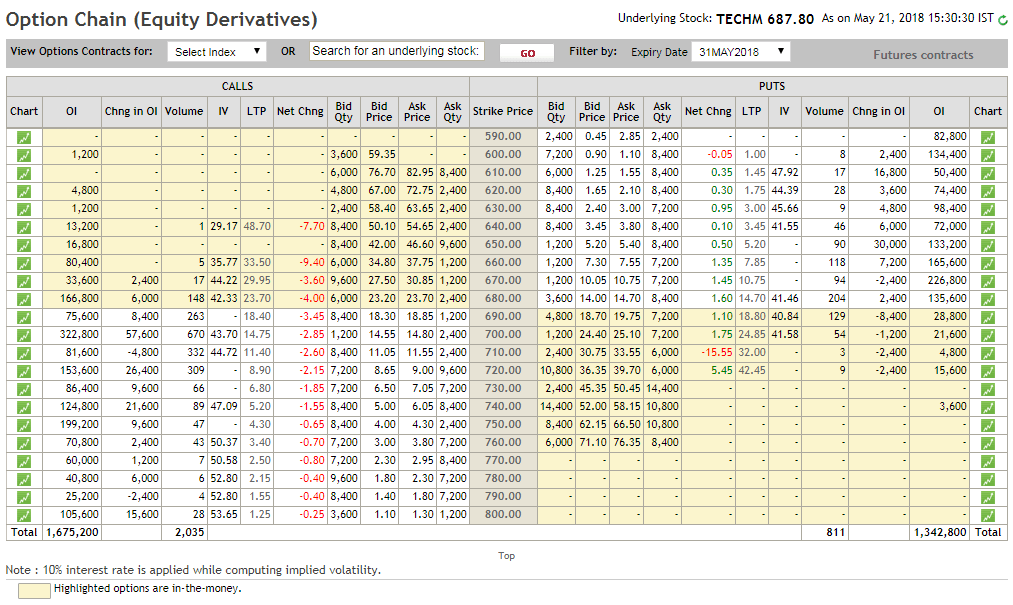This screenshot has width=1013, height=605.
Task: Open puts chart icon for strike 790.00
Action: coord(988,497)
